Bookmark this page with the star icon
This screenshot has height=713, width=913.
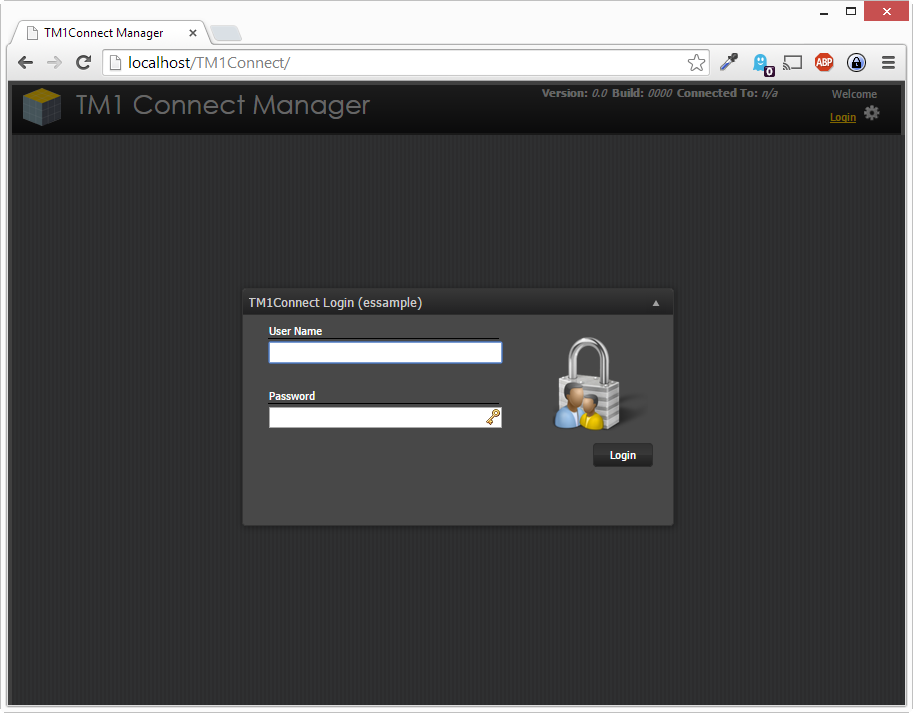click(696, 63)
